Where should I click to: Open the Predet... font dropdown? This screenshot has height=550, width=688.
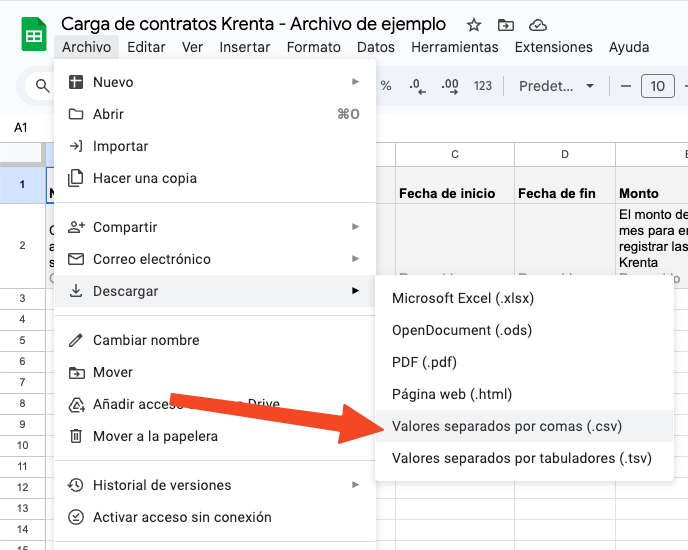[x=556, y=86]
